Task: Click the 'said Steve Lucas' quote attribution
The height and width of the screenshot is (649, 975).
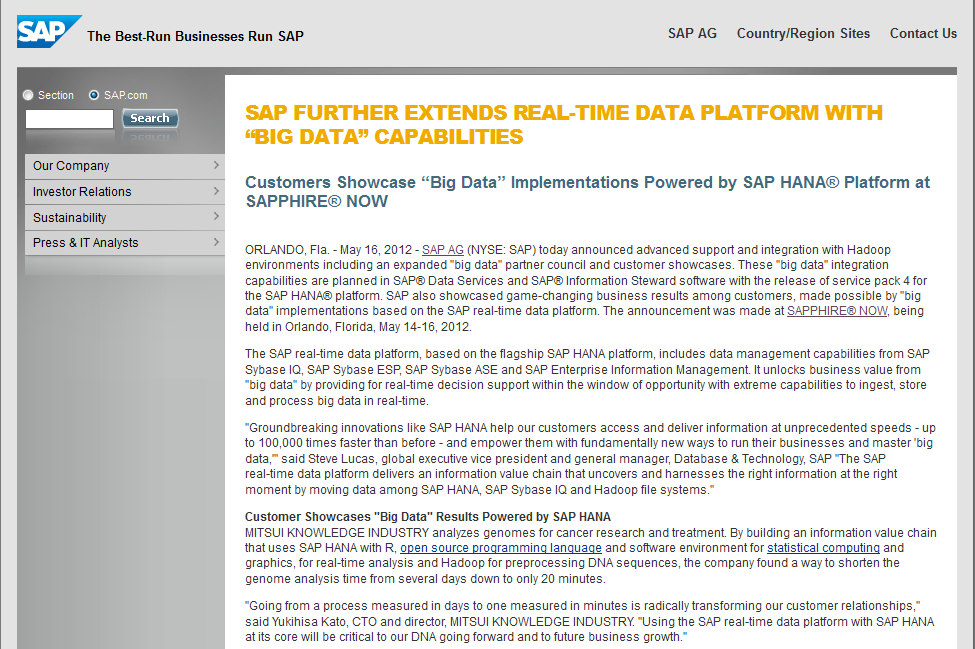Action: [330, 459]
